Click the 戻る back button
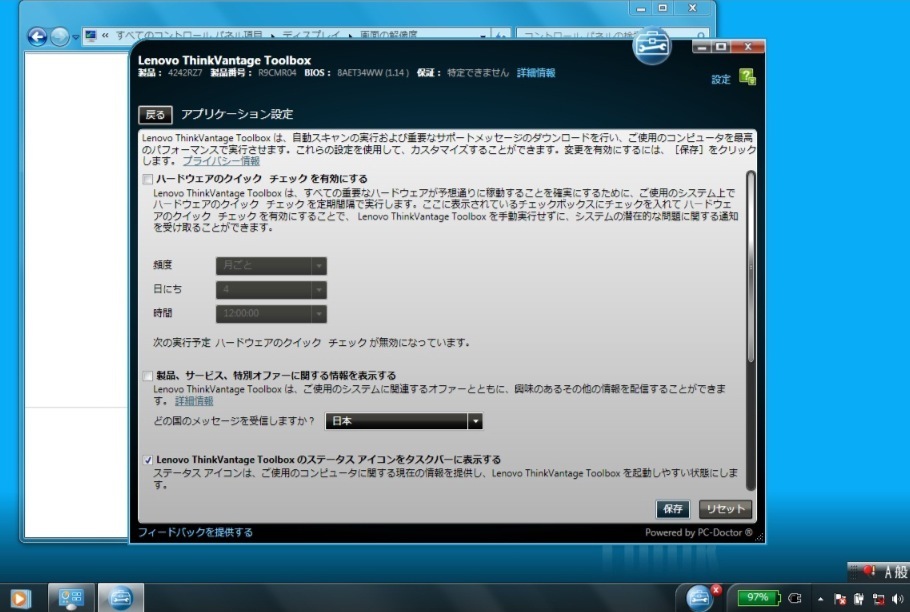The height and width of the screenshot is (612, 910). (155, 115)
